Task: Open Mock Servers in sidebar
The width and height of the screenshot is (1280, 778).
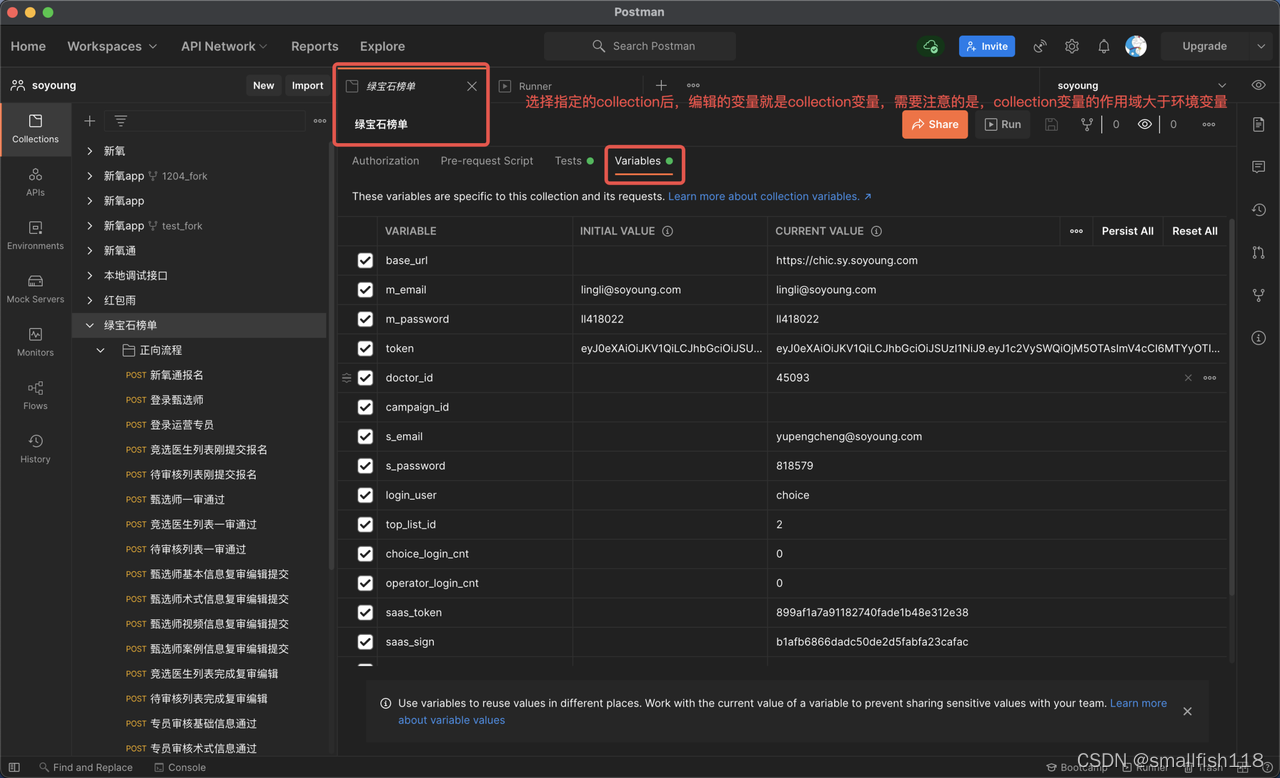Action: (35, 289)
